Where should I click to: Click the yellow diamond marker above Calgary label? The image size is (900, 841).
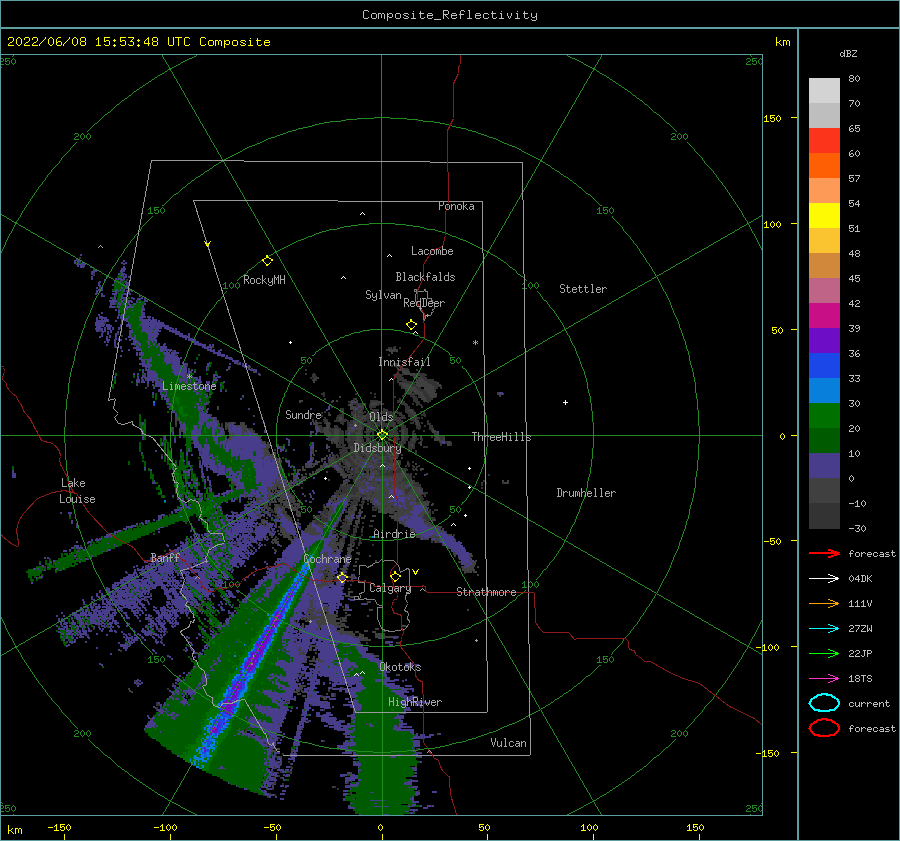tap(395, 576)
